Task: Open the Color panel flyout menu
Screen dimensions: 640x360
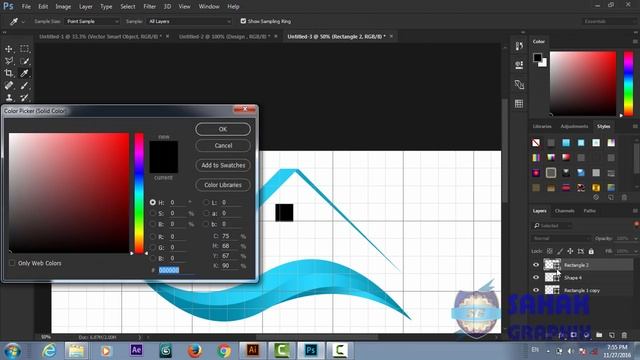Action: [x=635, y=42]
